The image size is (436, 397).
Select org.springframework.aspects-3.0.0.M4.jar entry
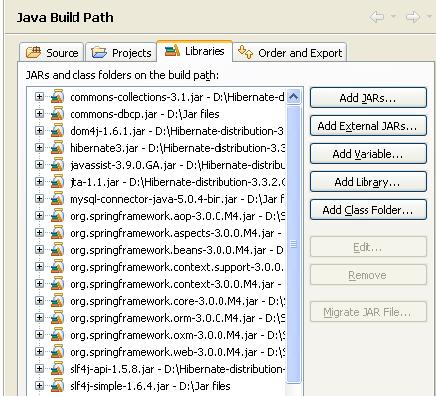176,233
